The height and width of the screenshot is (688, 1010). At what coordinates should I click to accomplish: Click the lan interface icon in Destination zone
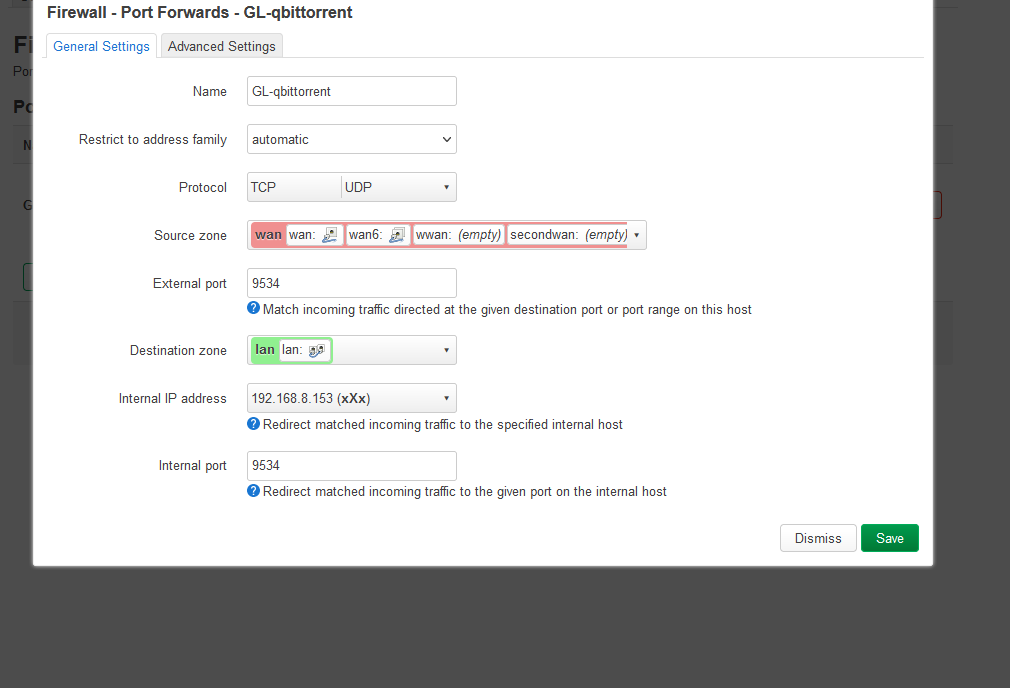pyautogui.click(x=316, y=350)
